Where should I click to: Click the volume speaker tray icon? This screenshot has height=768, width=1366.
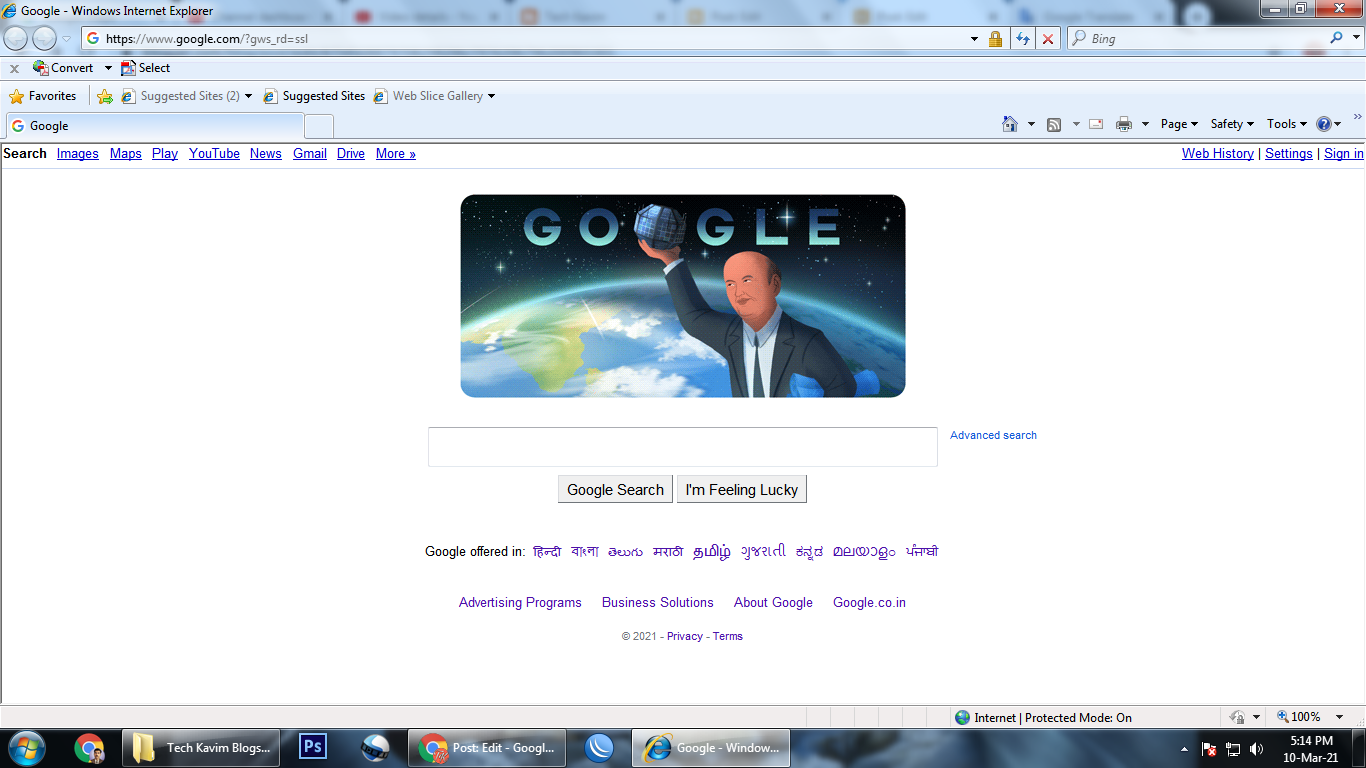[x=1257, y=748]
